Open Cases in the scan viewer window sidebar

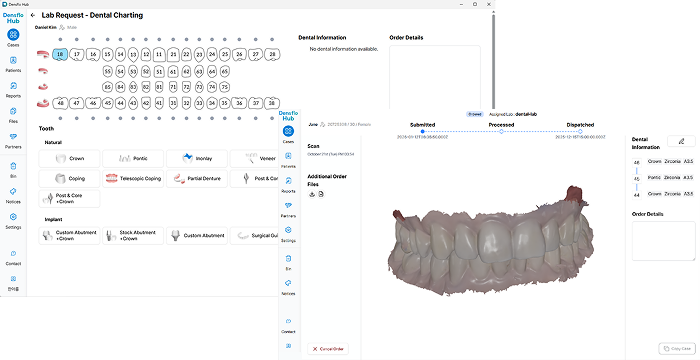pos(288,134)
